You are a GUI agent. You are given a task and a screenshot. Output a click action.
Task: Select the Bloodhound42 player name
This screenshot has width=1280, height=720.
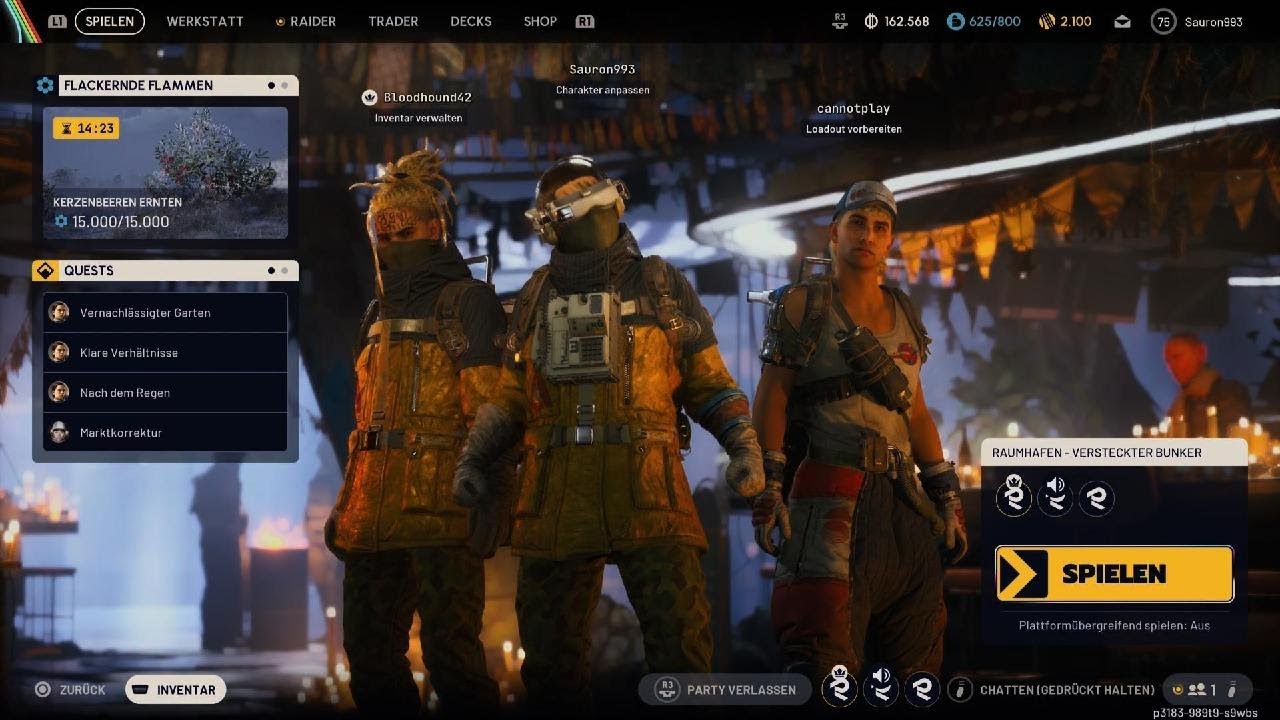coord(427,97)
